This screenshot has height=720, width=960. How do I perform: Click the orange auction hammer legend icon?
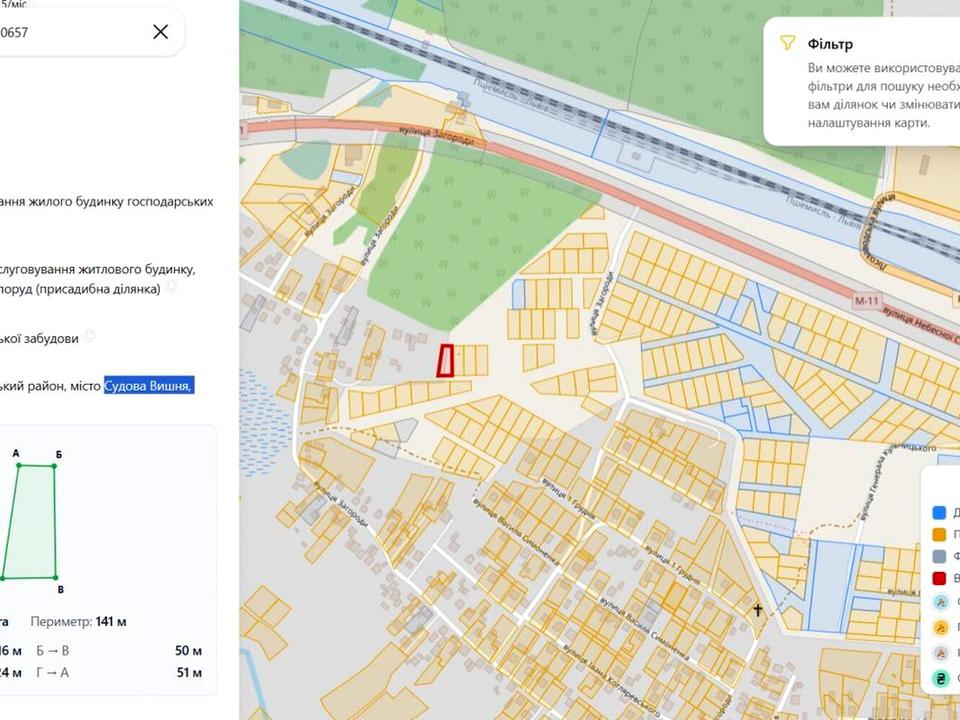tap(940, 628)
